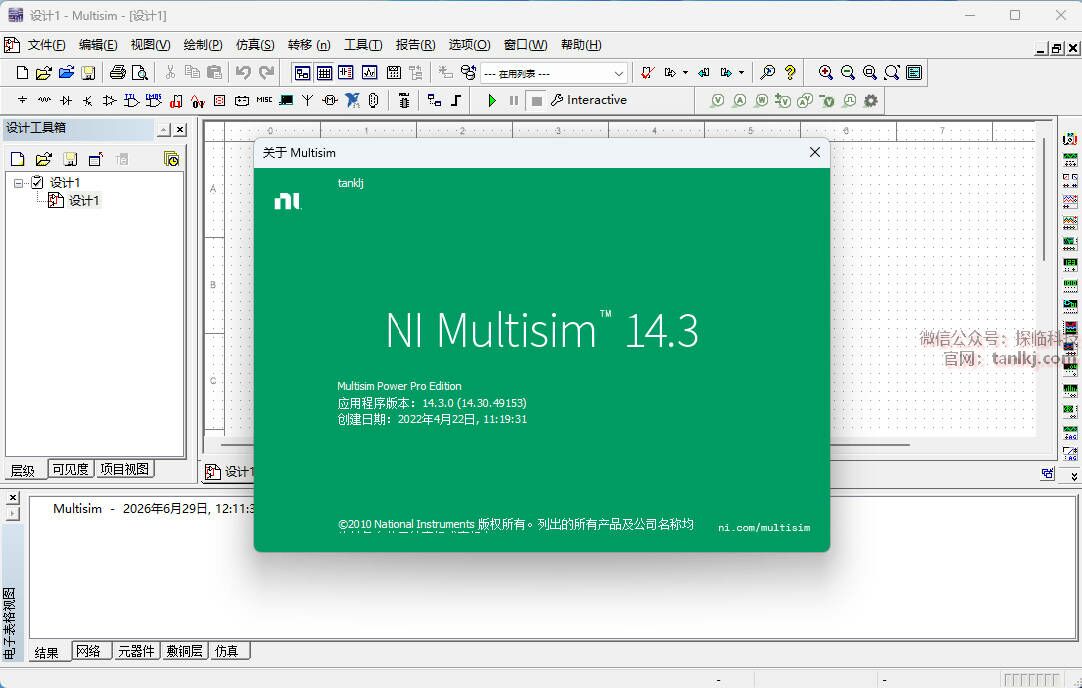The image size is (1082, 688).
Task: Open the 报告(R) menu
Action: tap(415, 45)
